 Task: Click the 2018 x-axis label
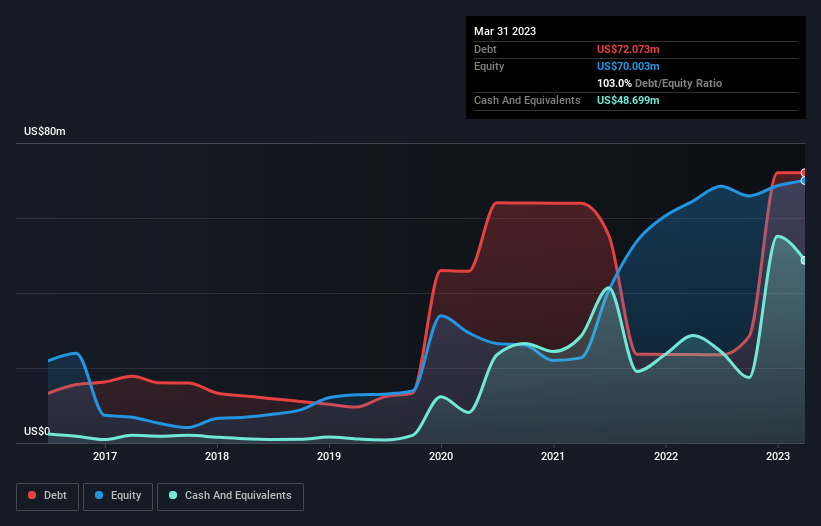(217, 456)
